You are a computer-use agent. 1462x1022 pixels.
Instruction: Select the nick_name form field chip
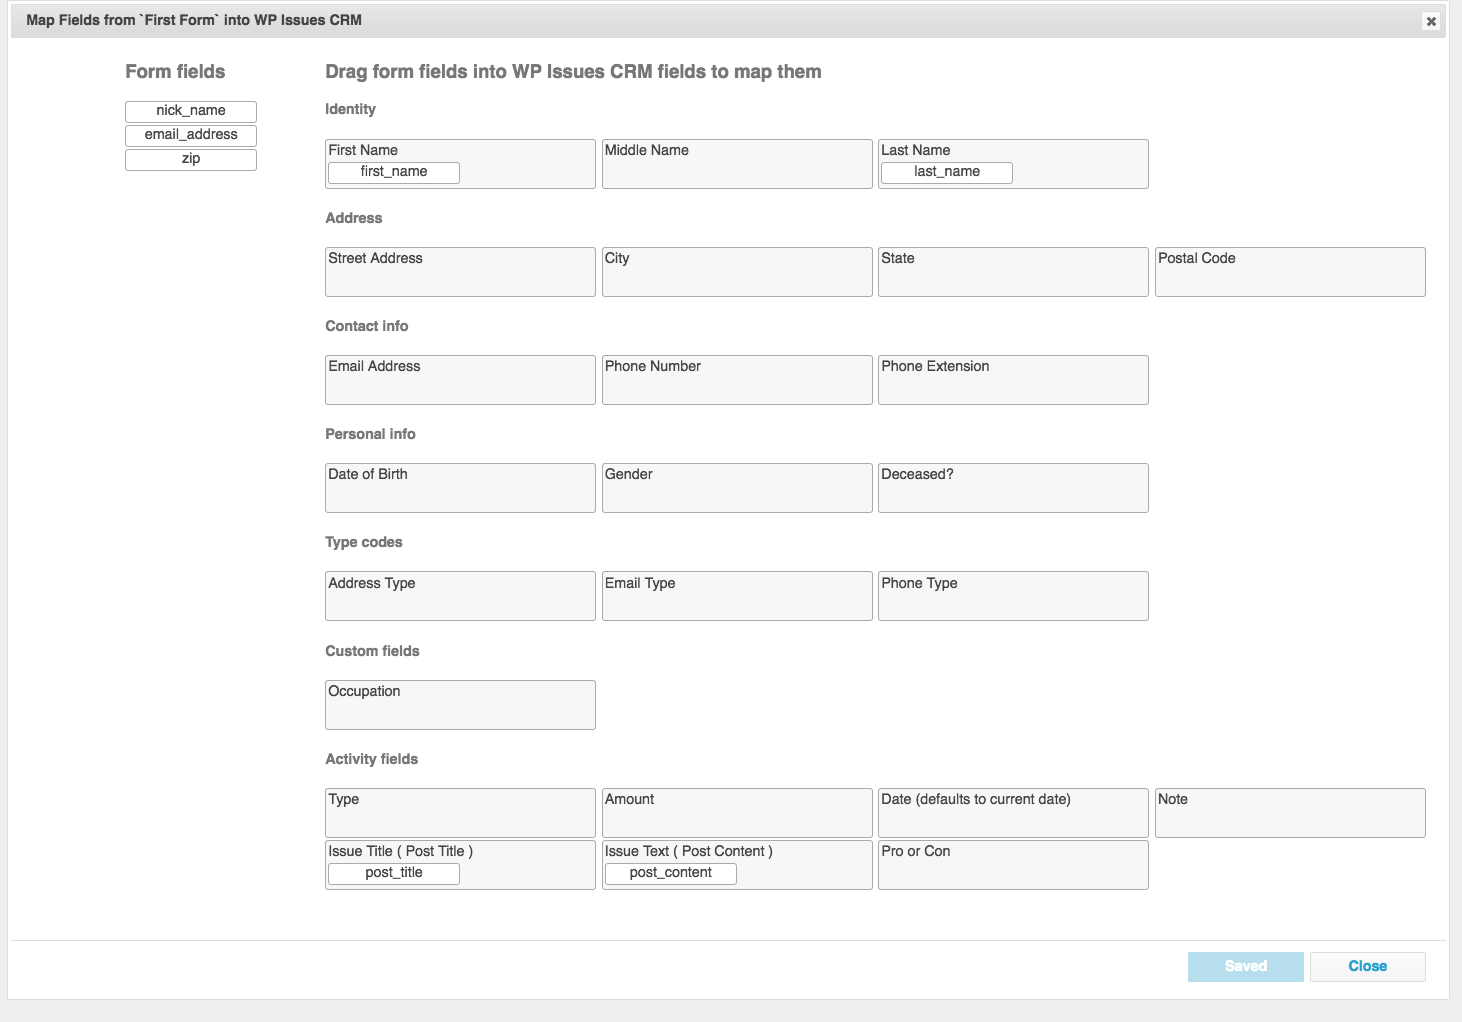tap(191, 111)
